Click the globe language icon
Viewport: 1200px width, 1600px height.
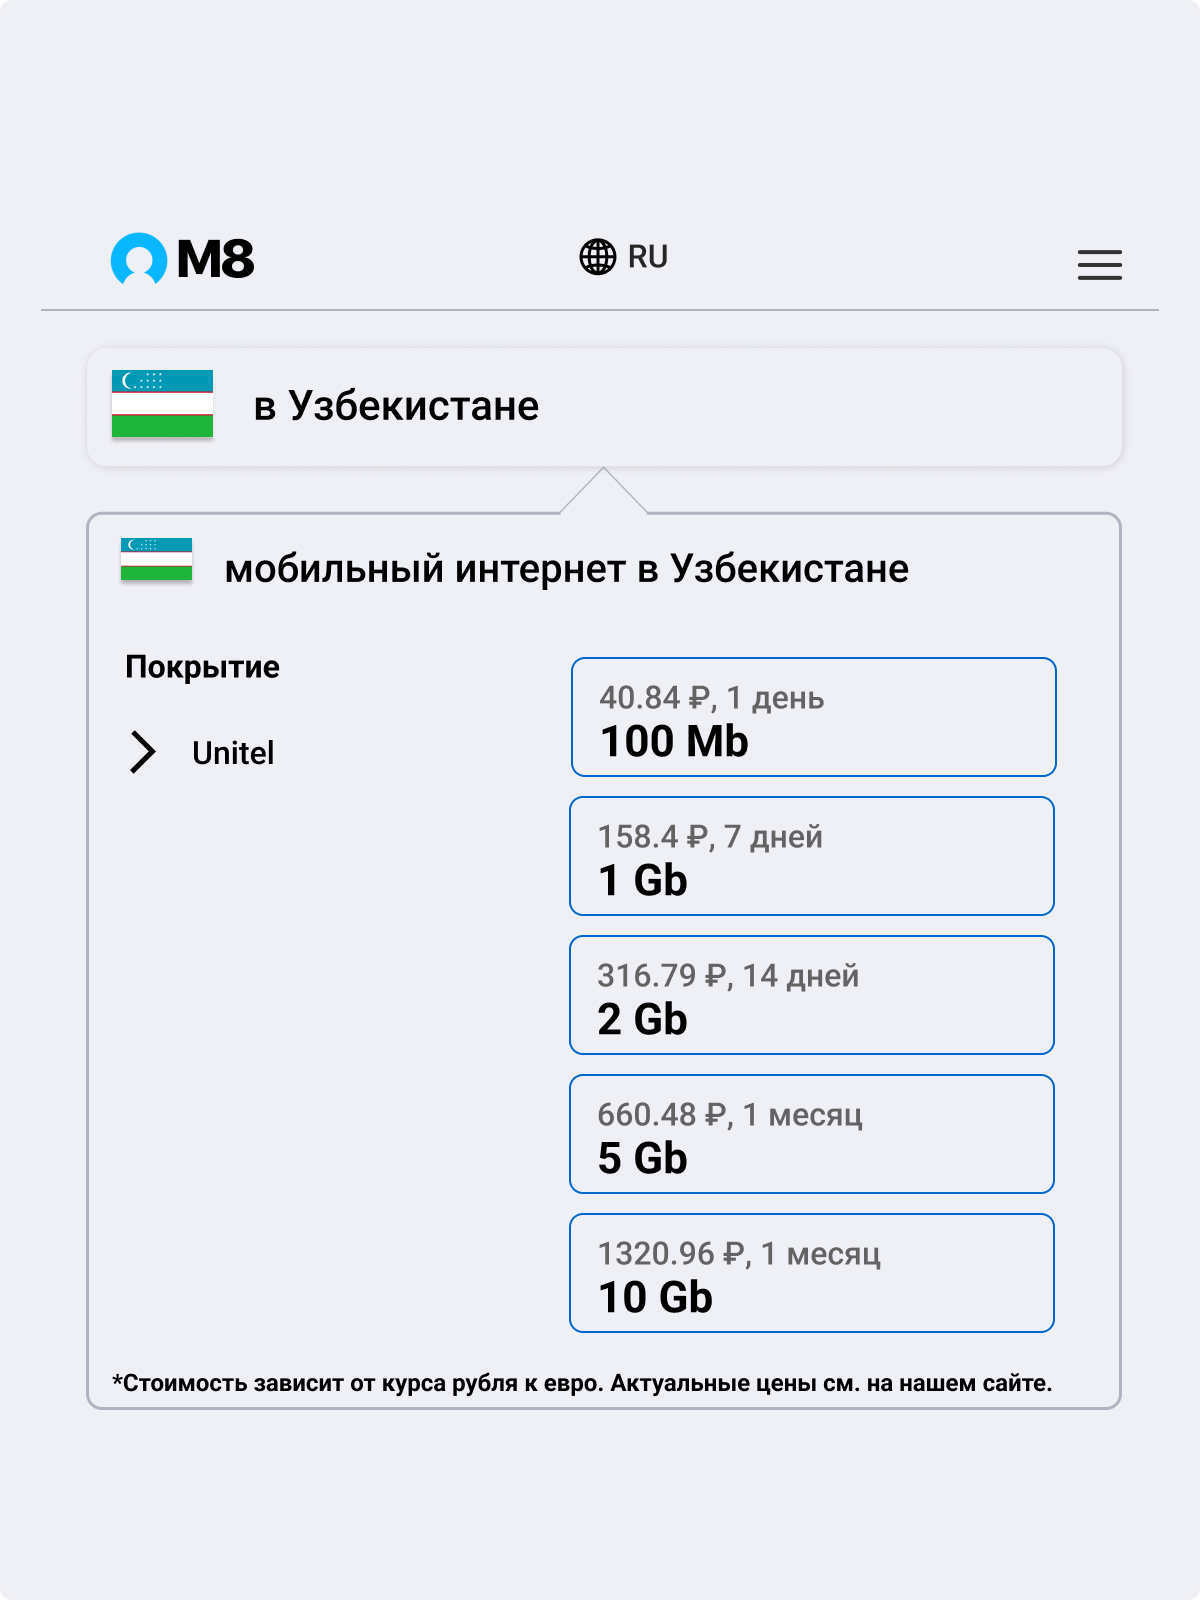pos(598,257)
